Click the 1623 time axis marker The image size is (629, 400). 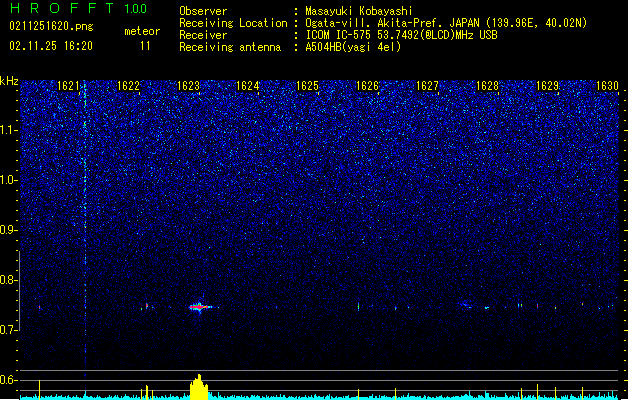[188, 86]
